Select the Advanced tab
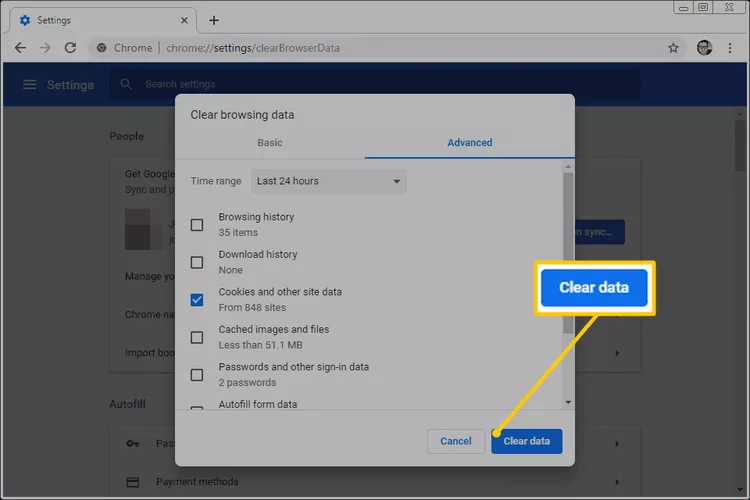The height and width of the screenshot is (500, 750). 469,143
